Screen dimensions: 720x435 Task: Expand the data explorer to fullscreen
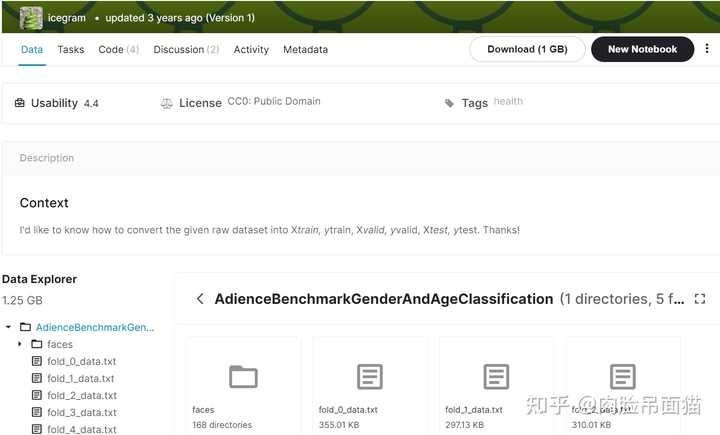point(700,299)
